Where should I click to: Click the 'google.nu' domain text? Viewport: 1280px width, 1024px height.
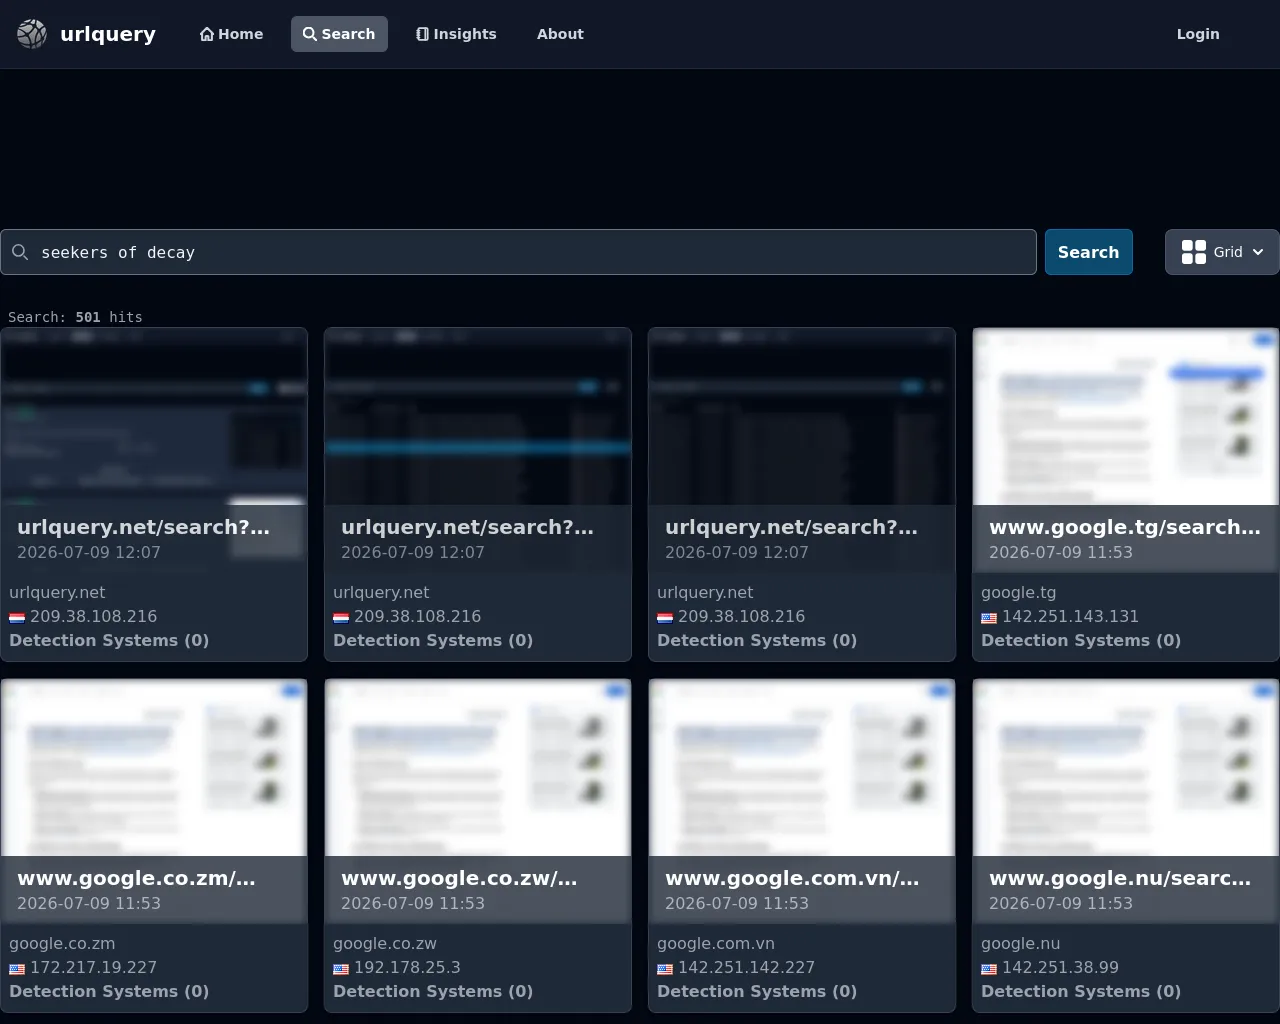[1021, 944]
